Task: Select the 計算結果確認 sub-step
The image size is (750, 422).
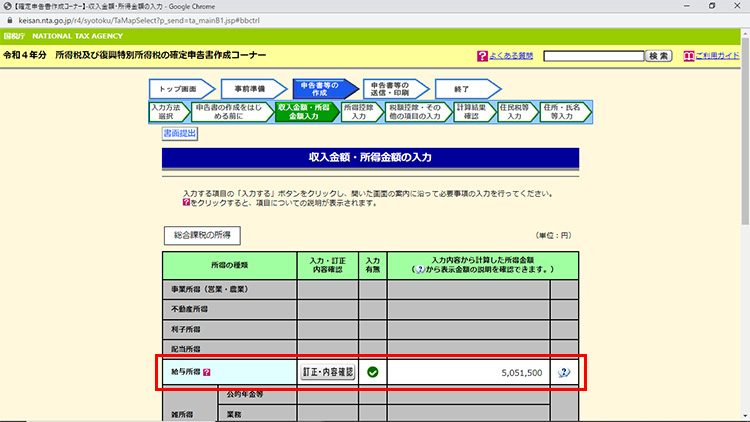Action: click(x=474, y=111)
